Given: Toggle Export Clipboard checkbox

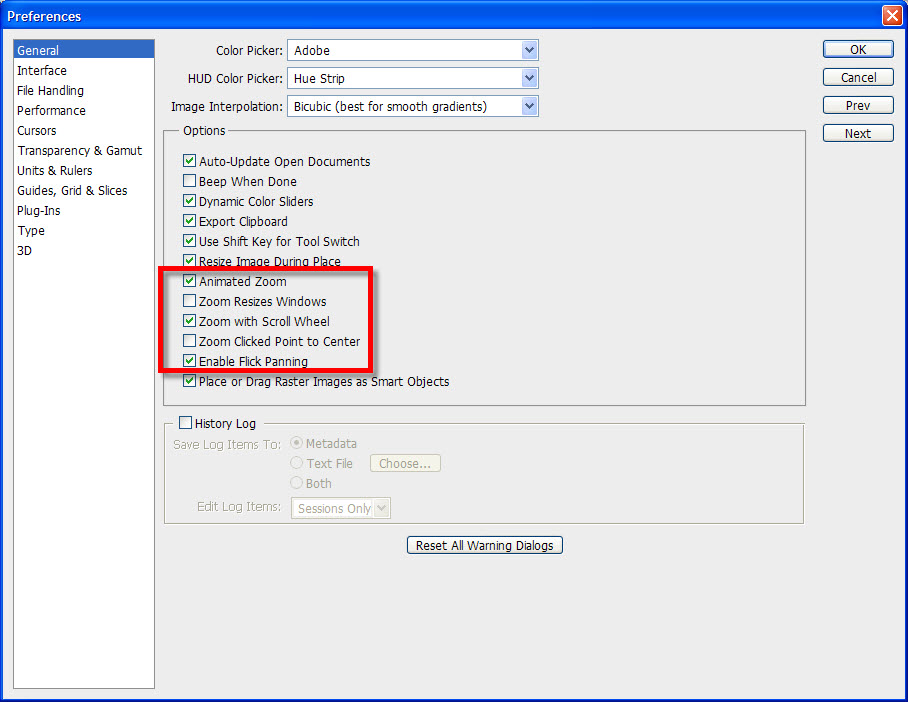Looking at the screenshot, I should pos(189,221).
